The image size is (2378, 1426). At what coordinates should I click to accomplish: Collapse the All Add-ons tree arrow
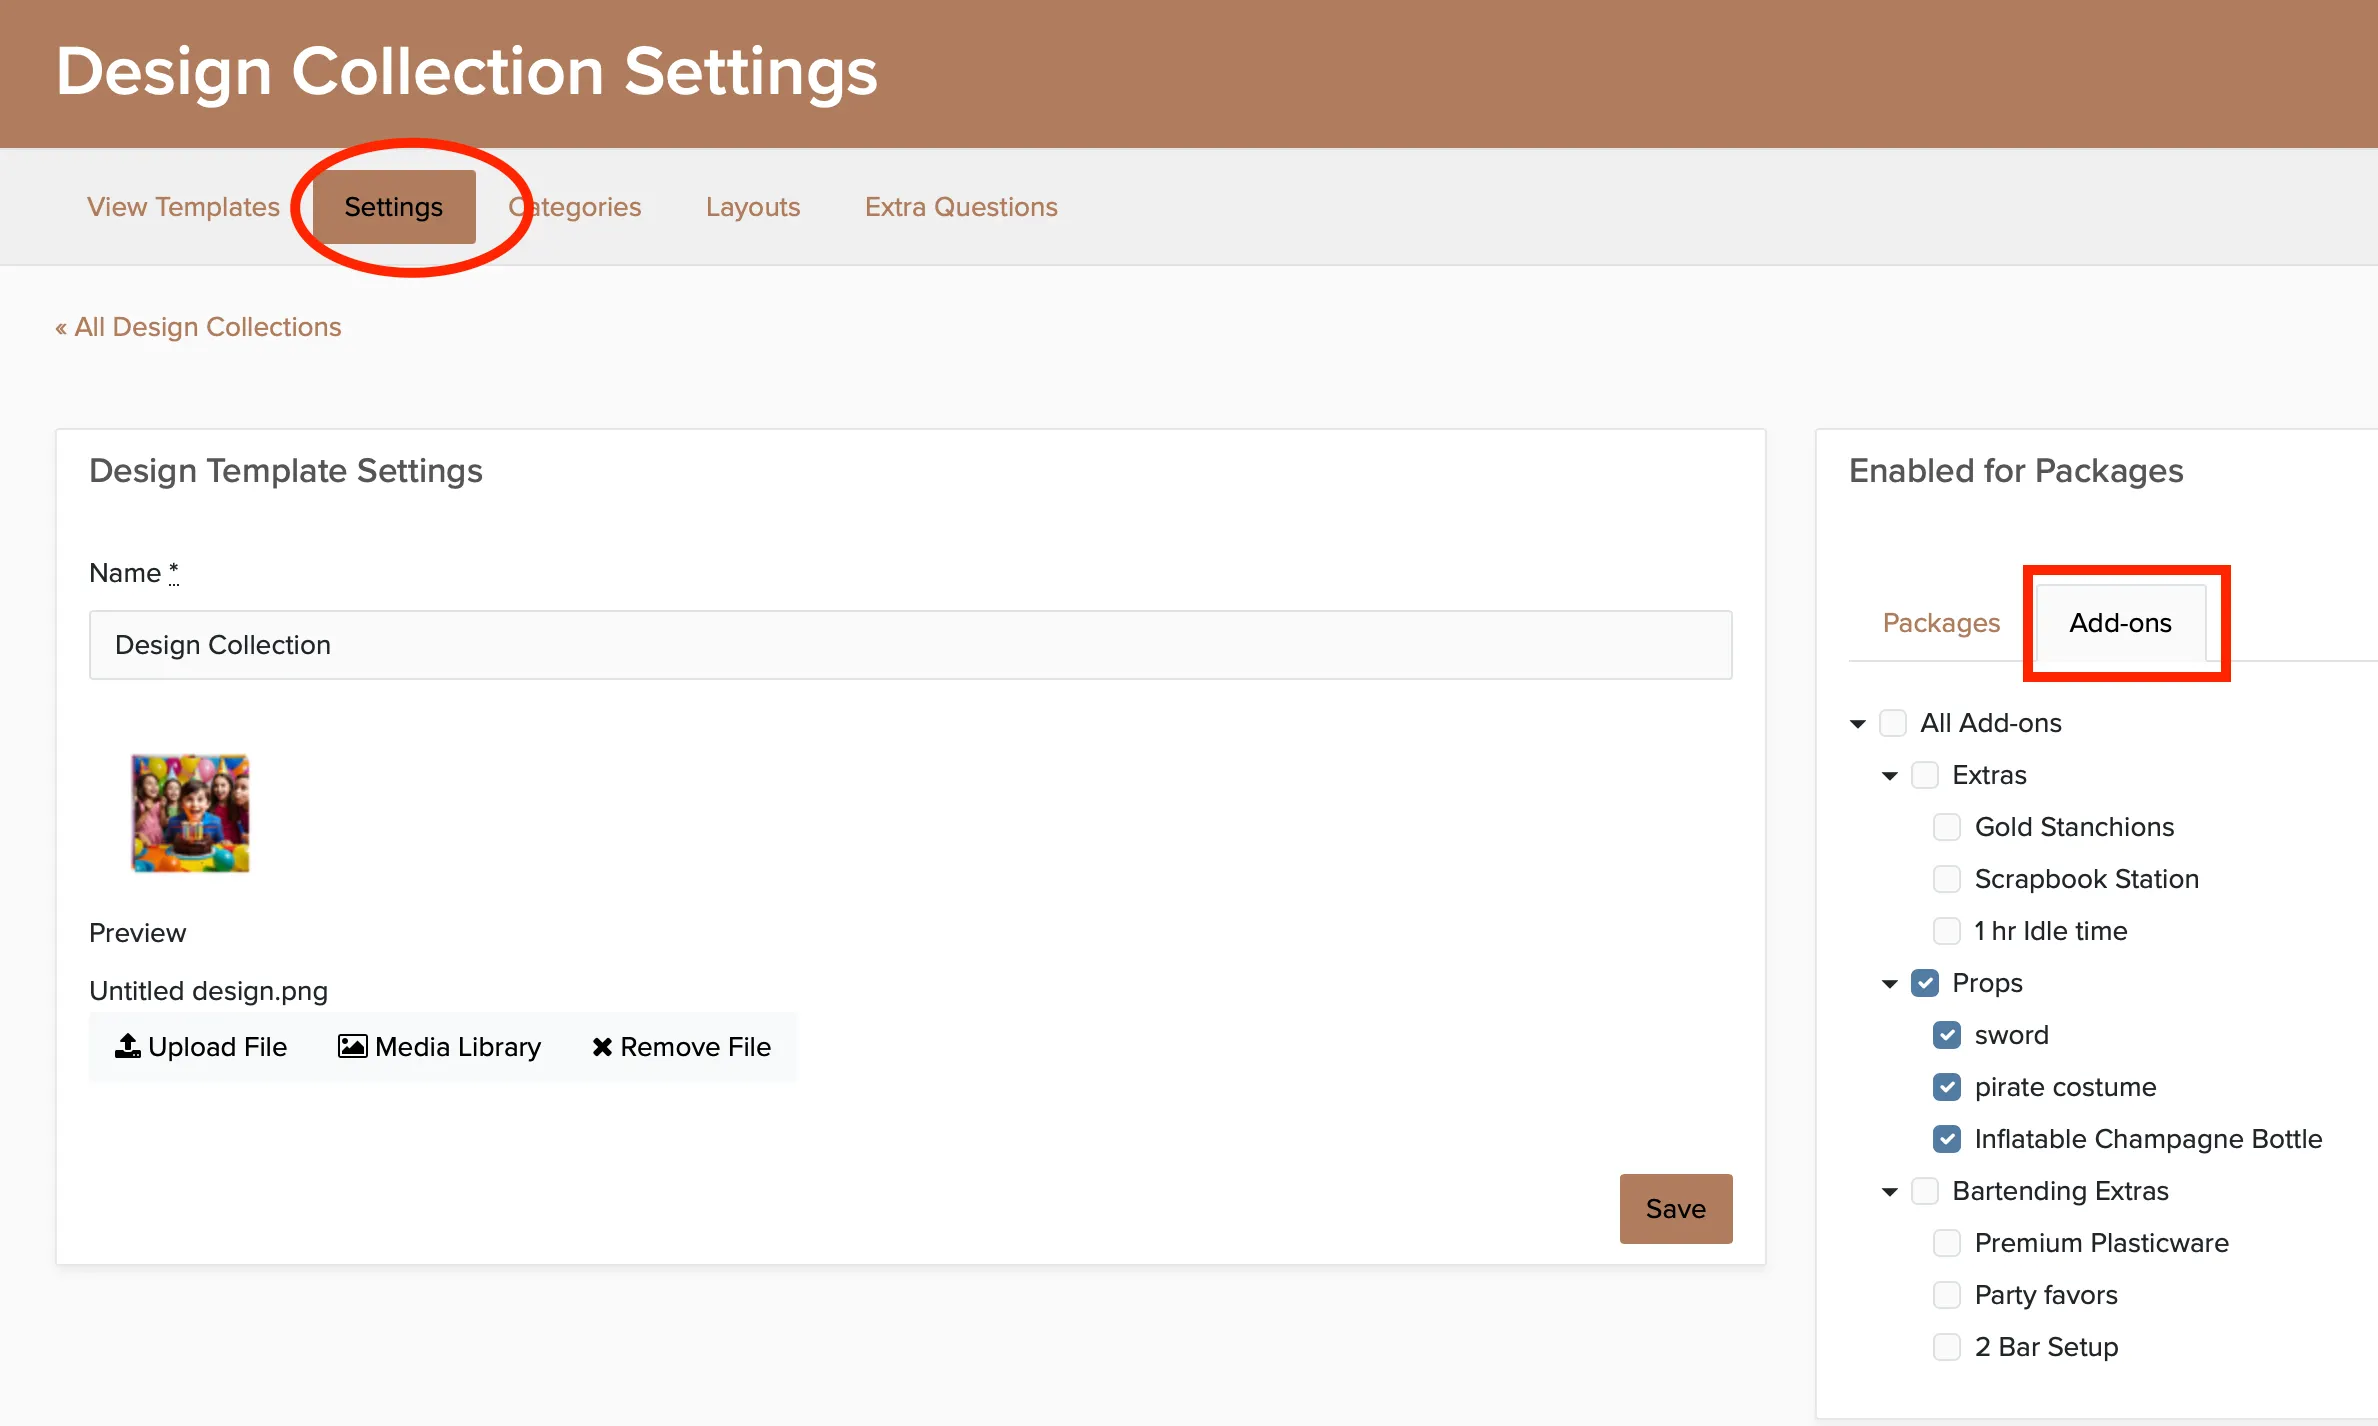[1858, 723]
